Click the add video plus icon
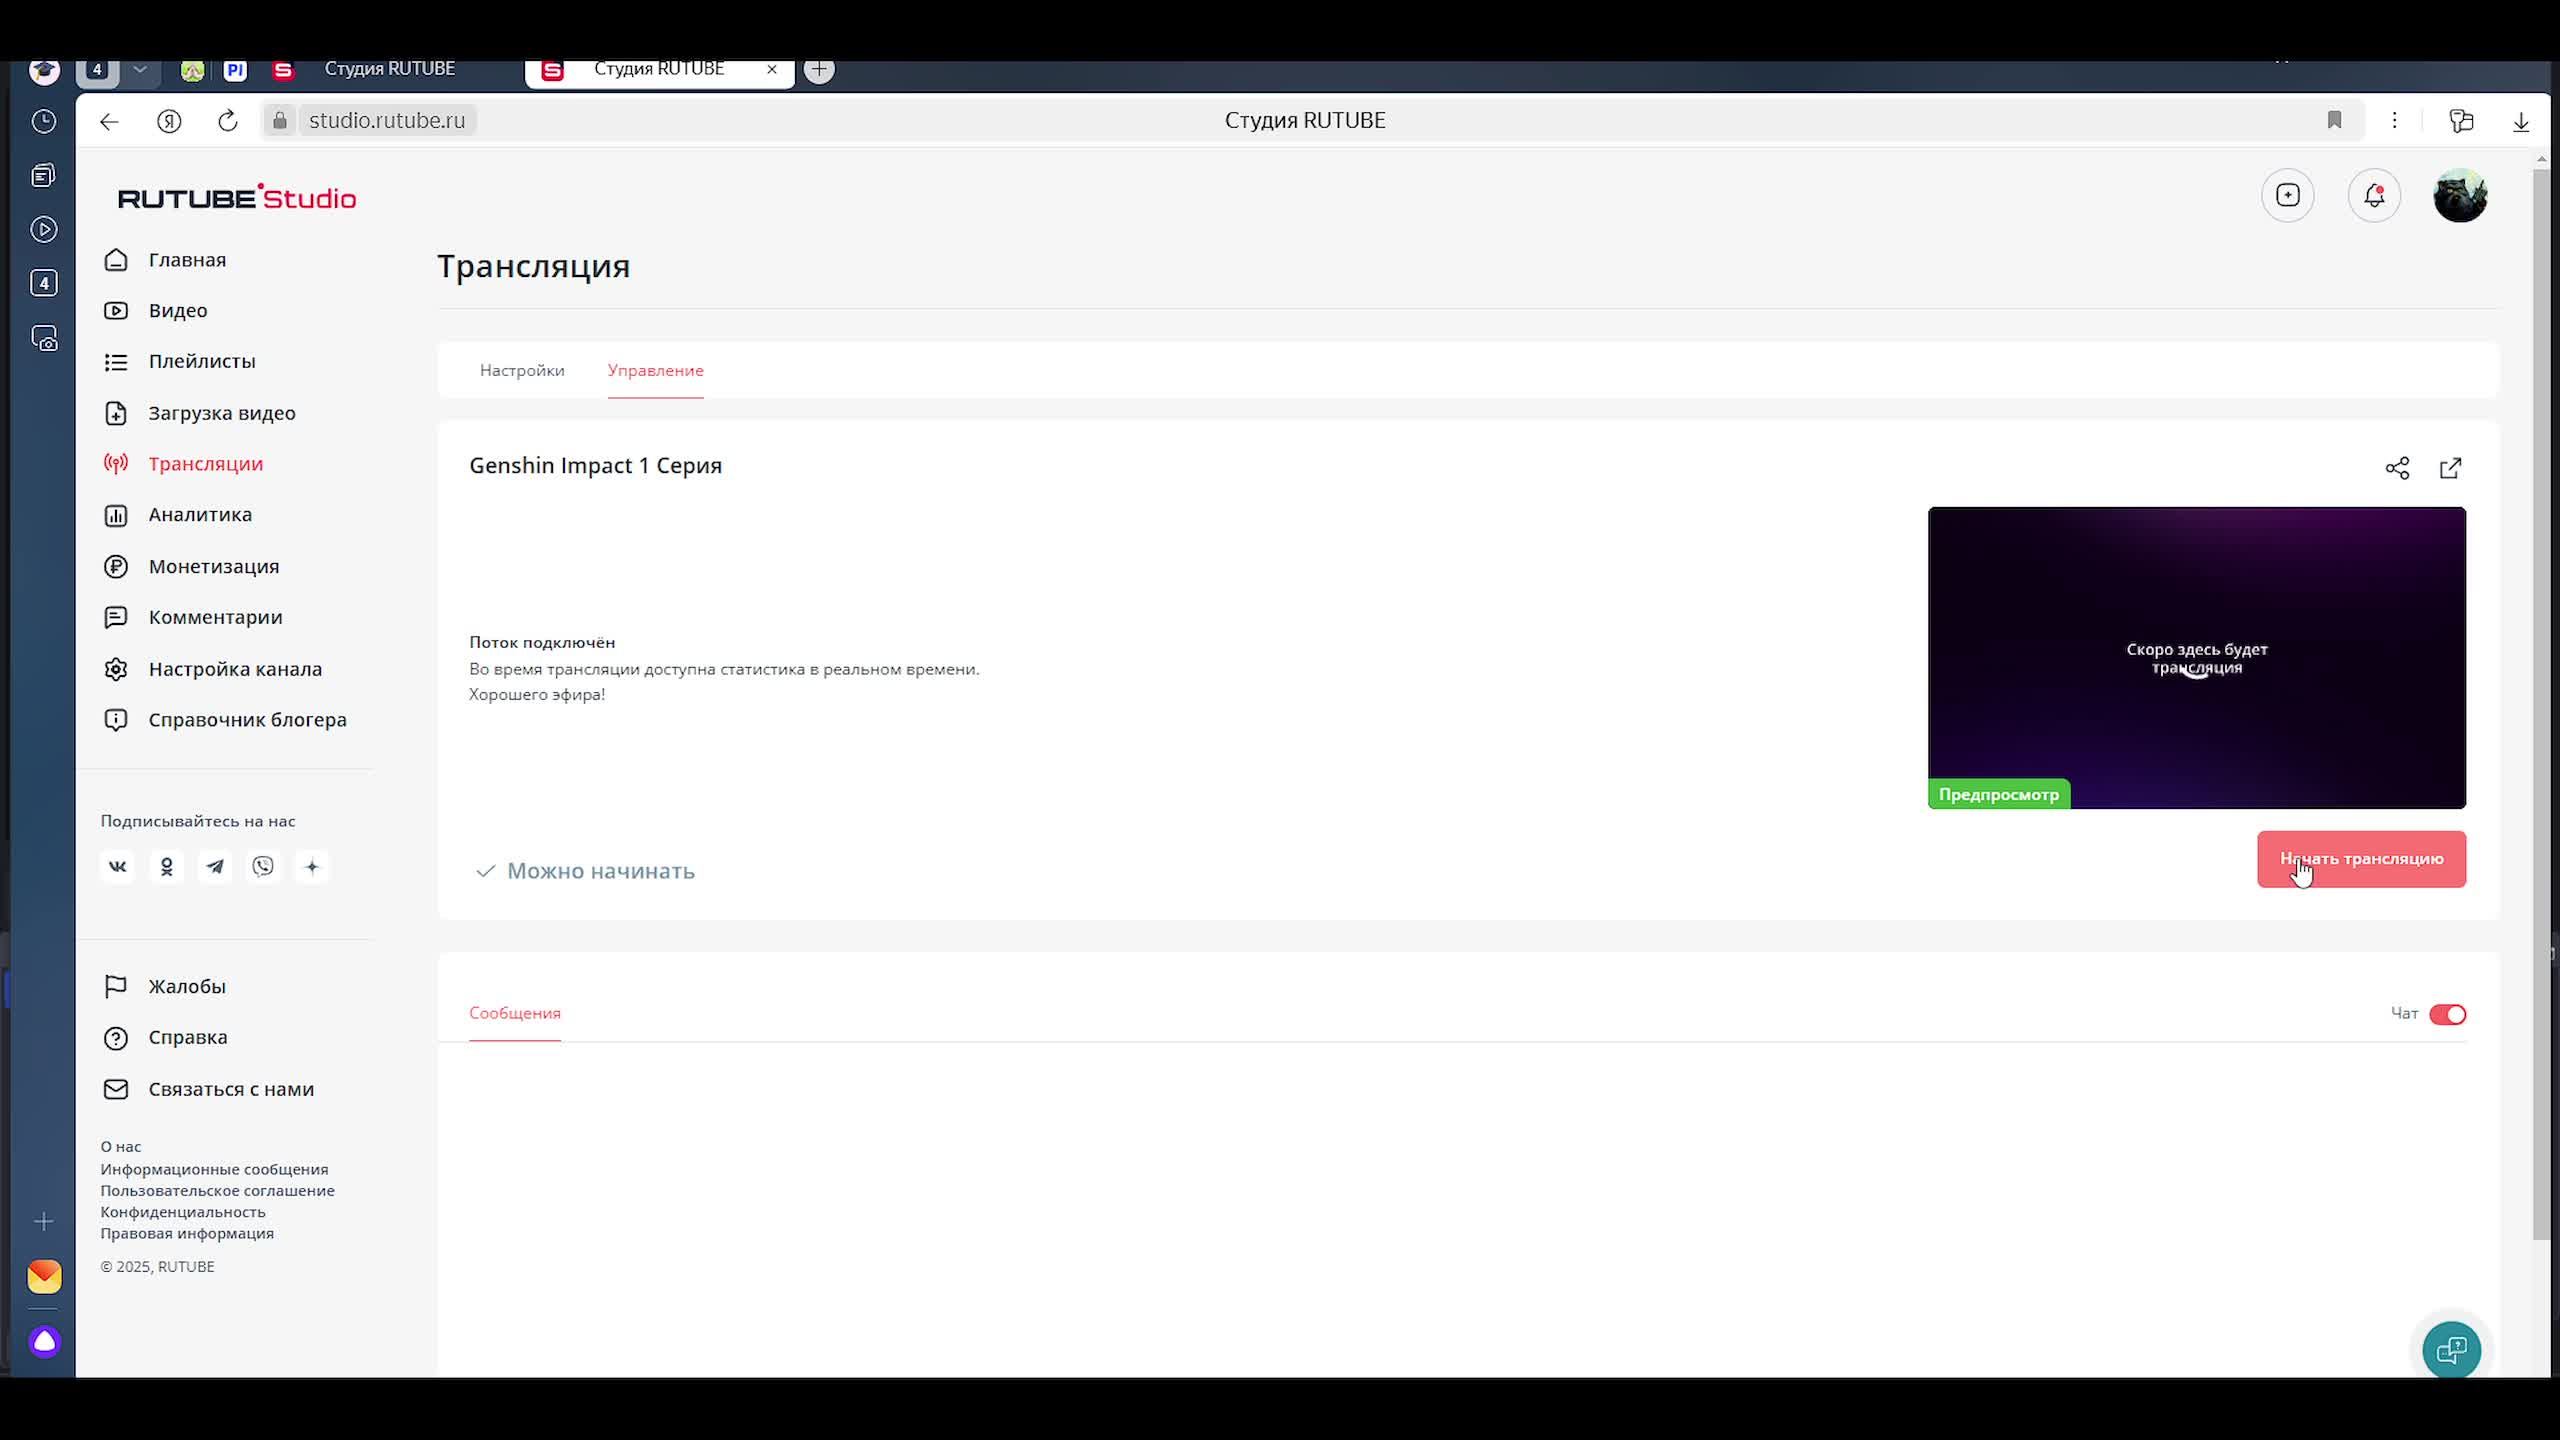 pyautogui.click(x=2288, y=195)
